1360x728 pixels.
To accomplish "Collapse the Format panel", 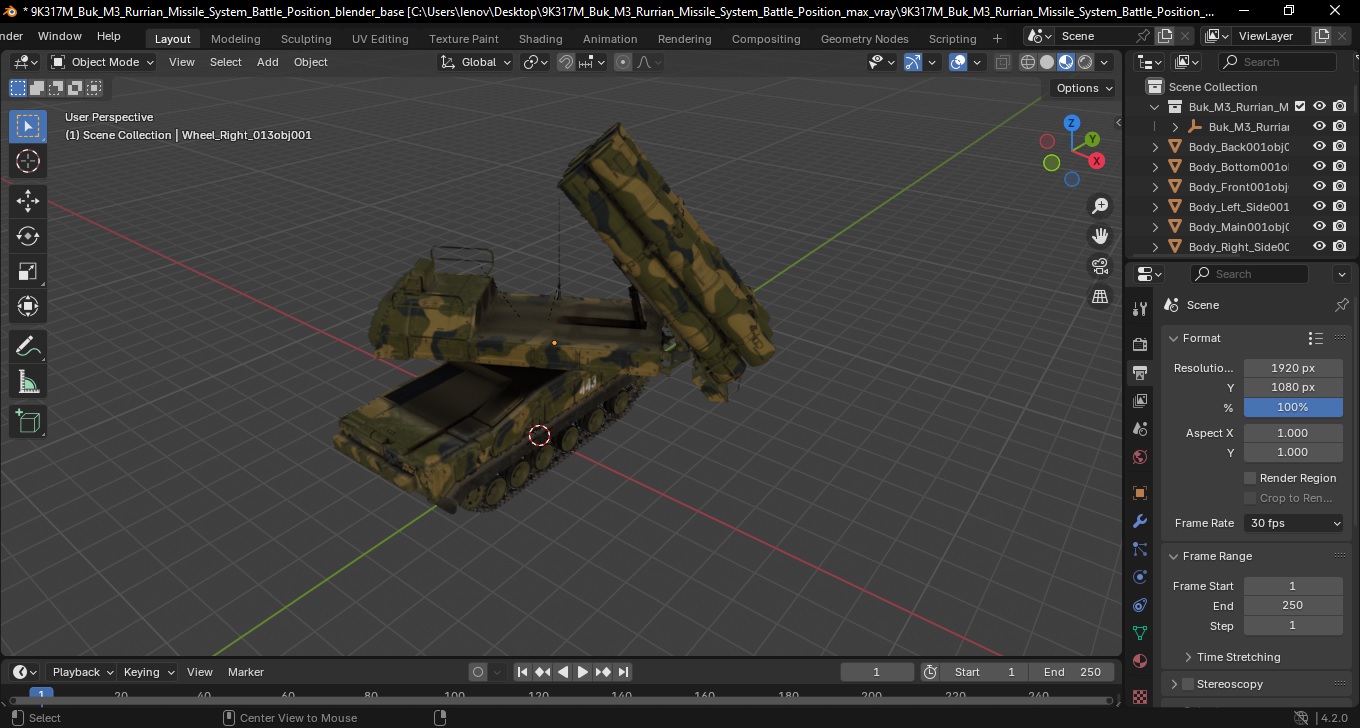I will 1174,338.
